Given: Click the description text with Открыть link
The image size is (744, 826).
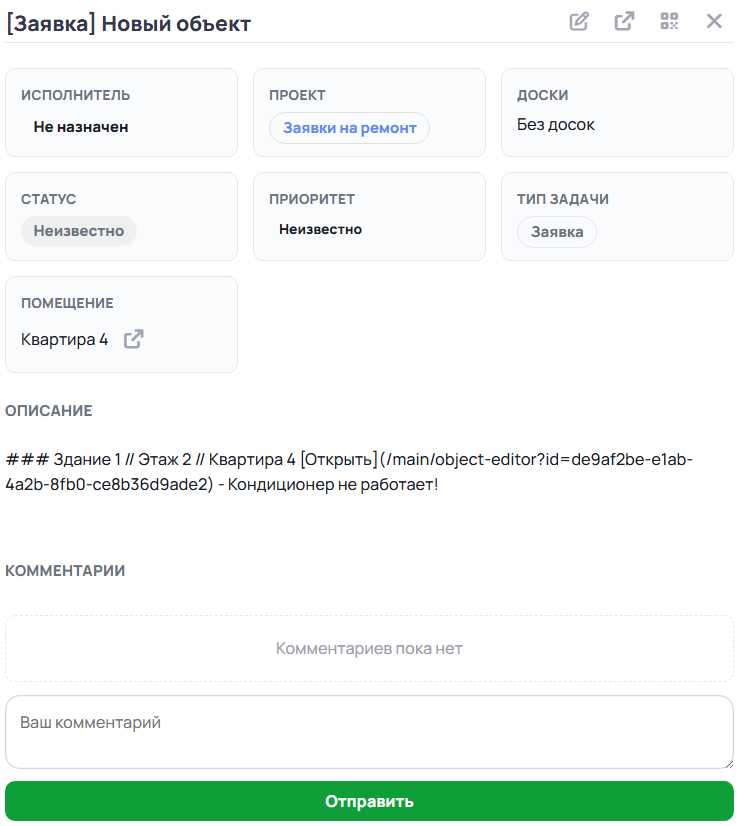Looking at the screenshot, I should pyautogui.click(x=349, y=471).
